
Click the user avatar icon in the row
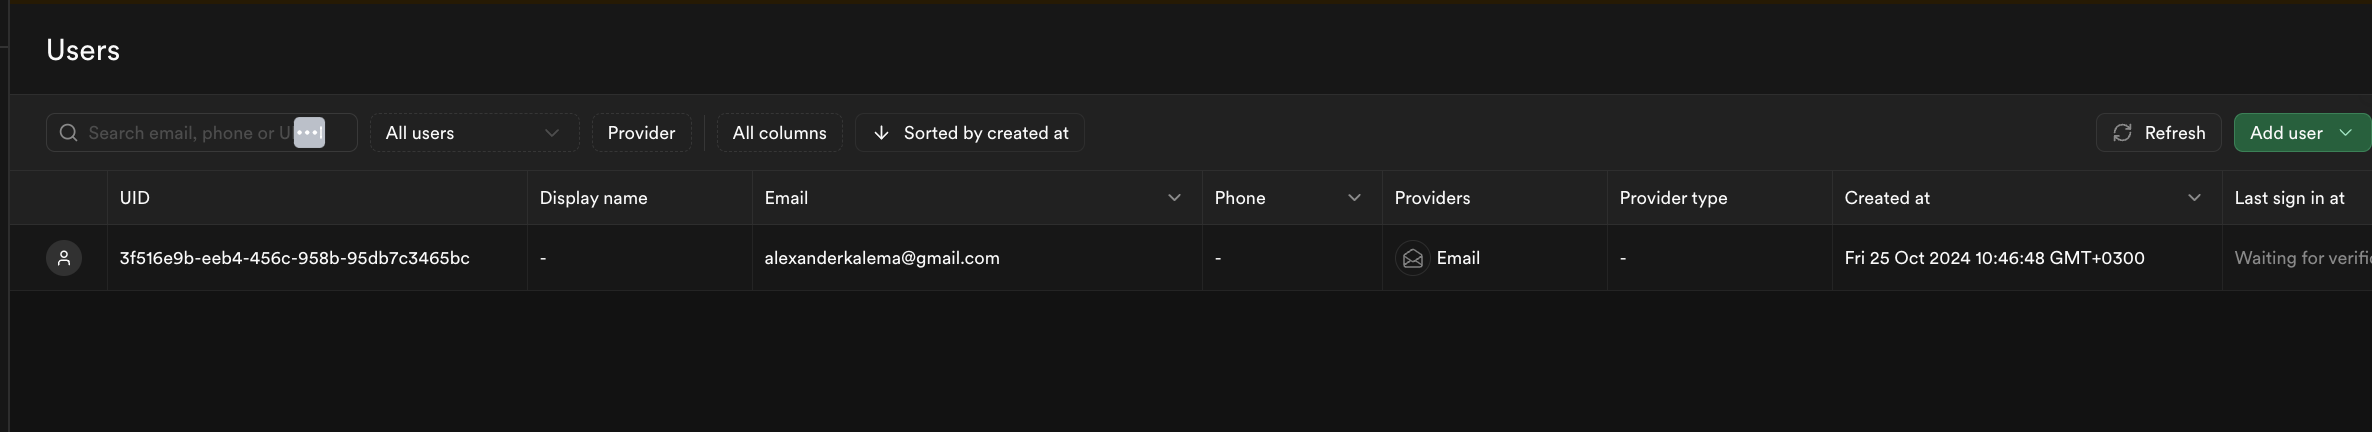(64, 258)
